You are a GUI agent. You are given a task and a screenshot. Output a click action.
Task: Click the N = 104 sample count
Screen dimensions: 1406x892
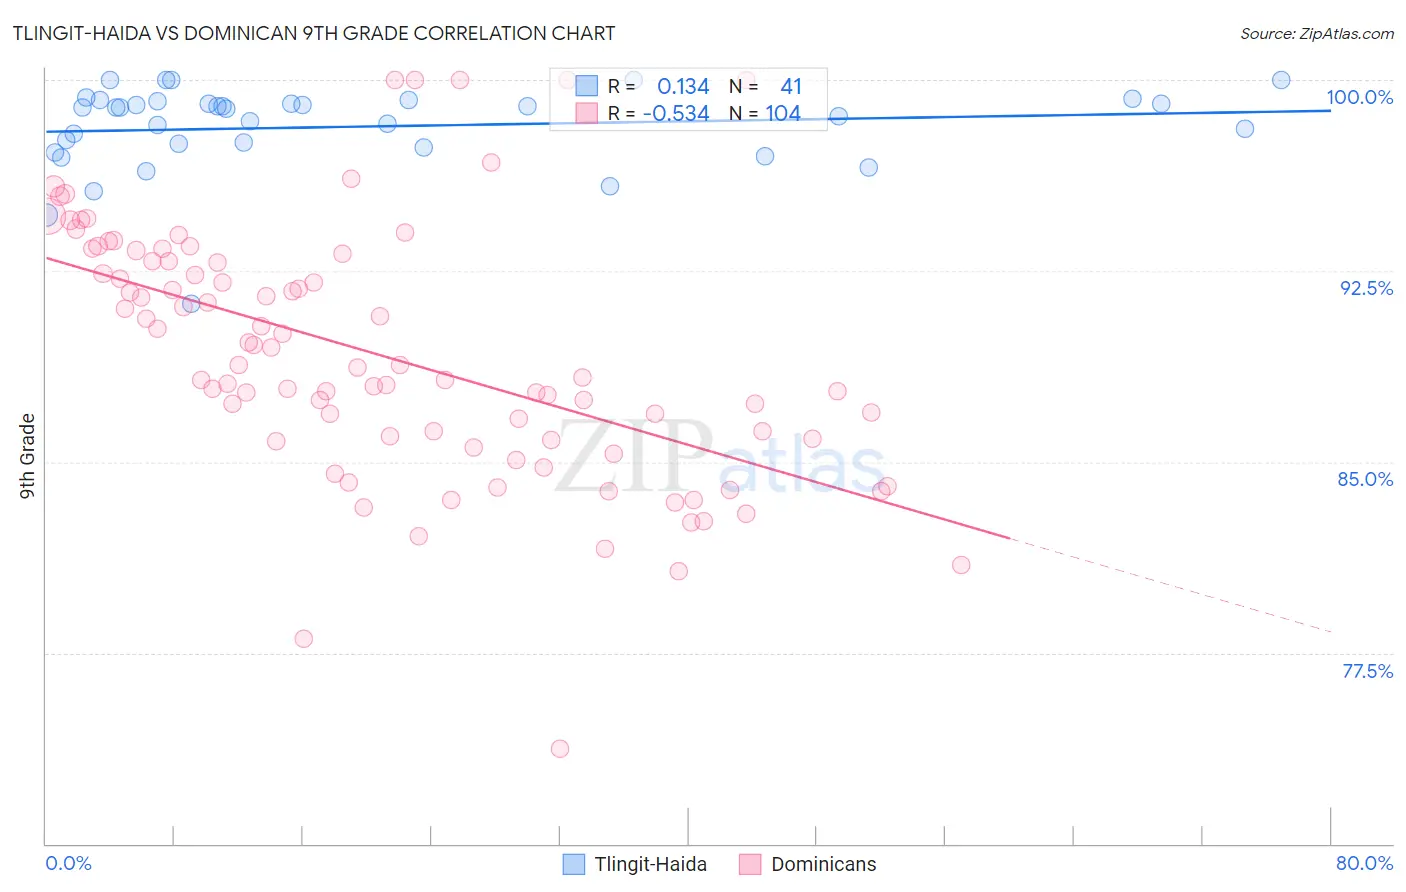coord(765,113)
